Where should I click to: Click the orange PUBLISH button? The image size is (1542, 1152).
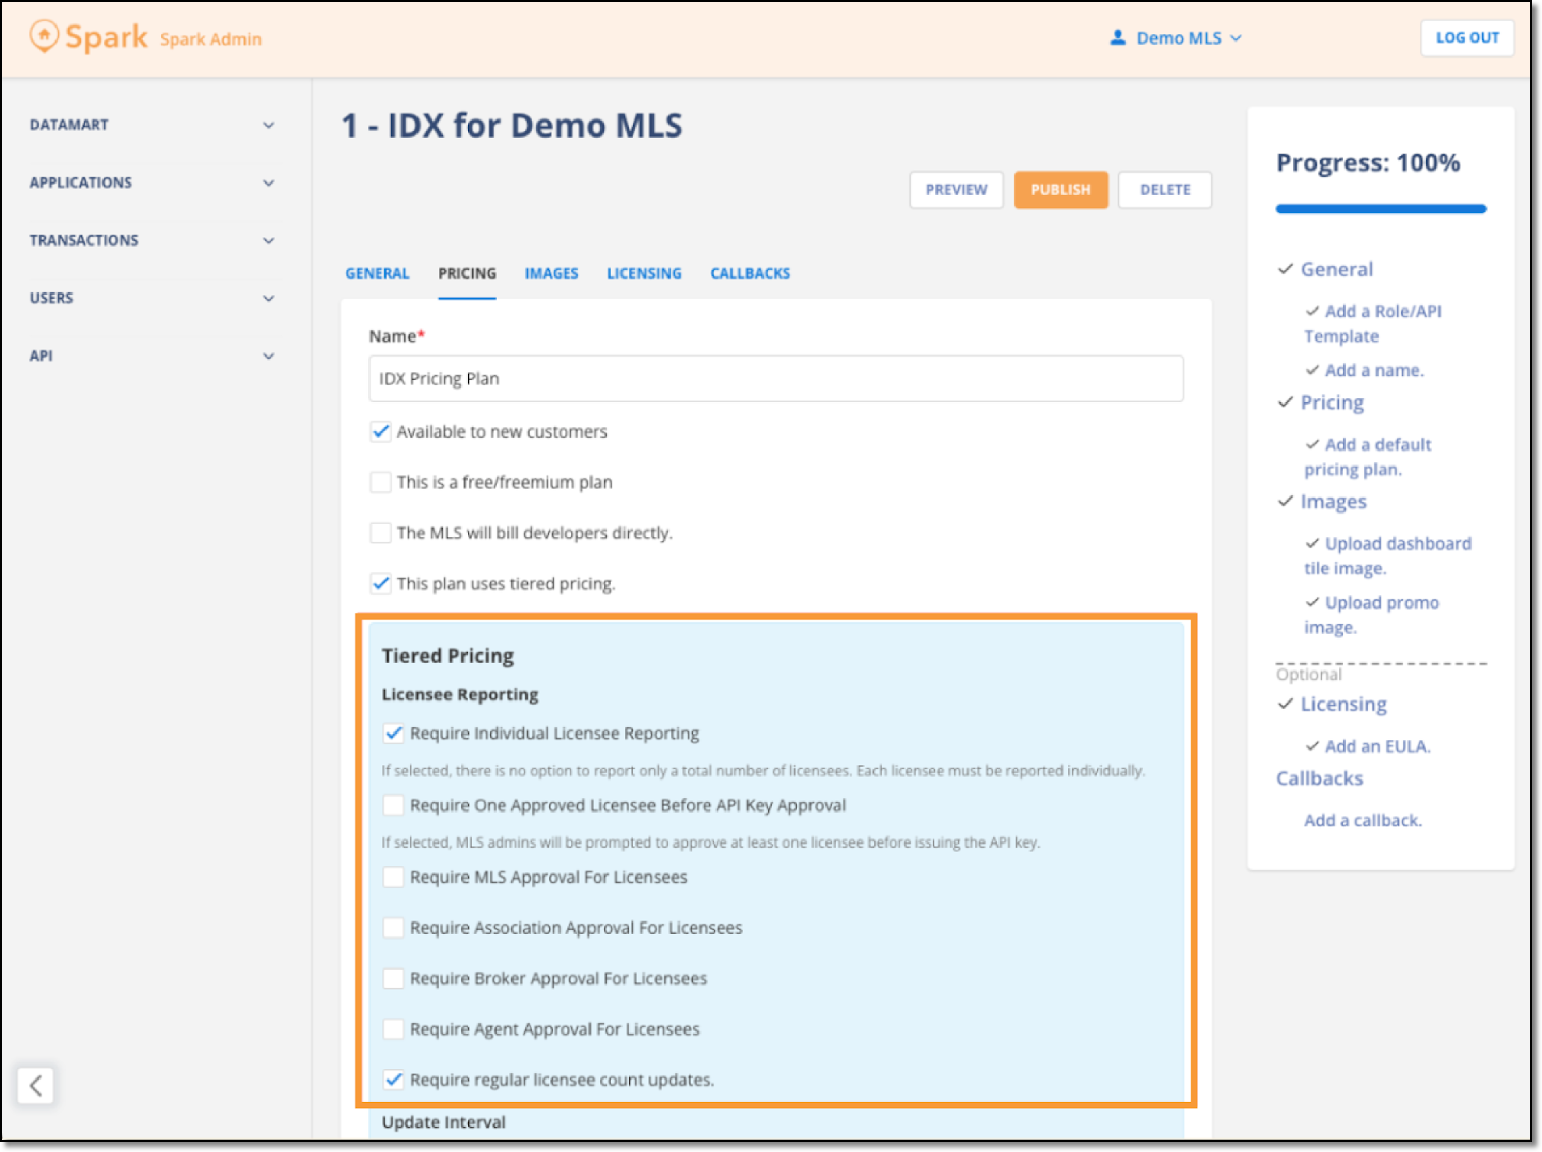tap(1061, 190)
